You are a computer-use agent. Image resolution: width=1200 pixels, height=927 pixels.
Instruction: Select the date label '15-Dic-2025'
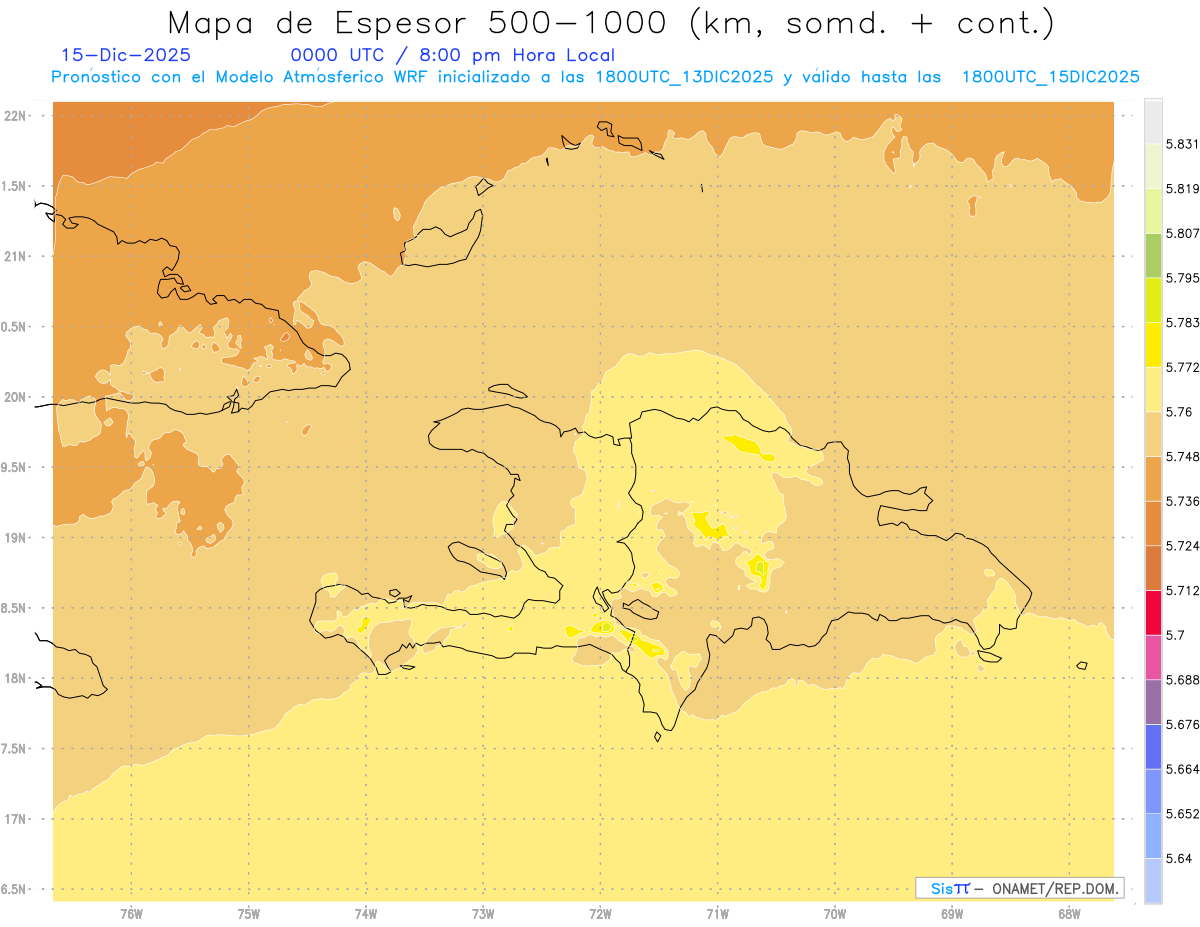click(126, 56)
